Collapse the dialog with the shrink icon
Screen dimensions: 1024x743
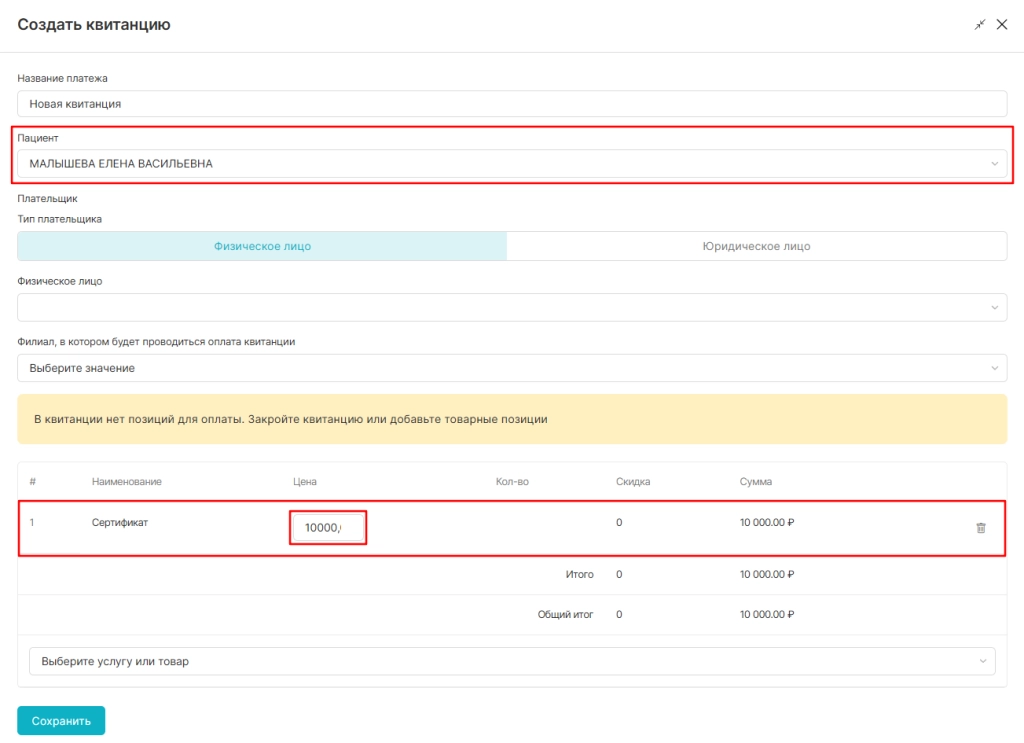[980, 25]
